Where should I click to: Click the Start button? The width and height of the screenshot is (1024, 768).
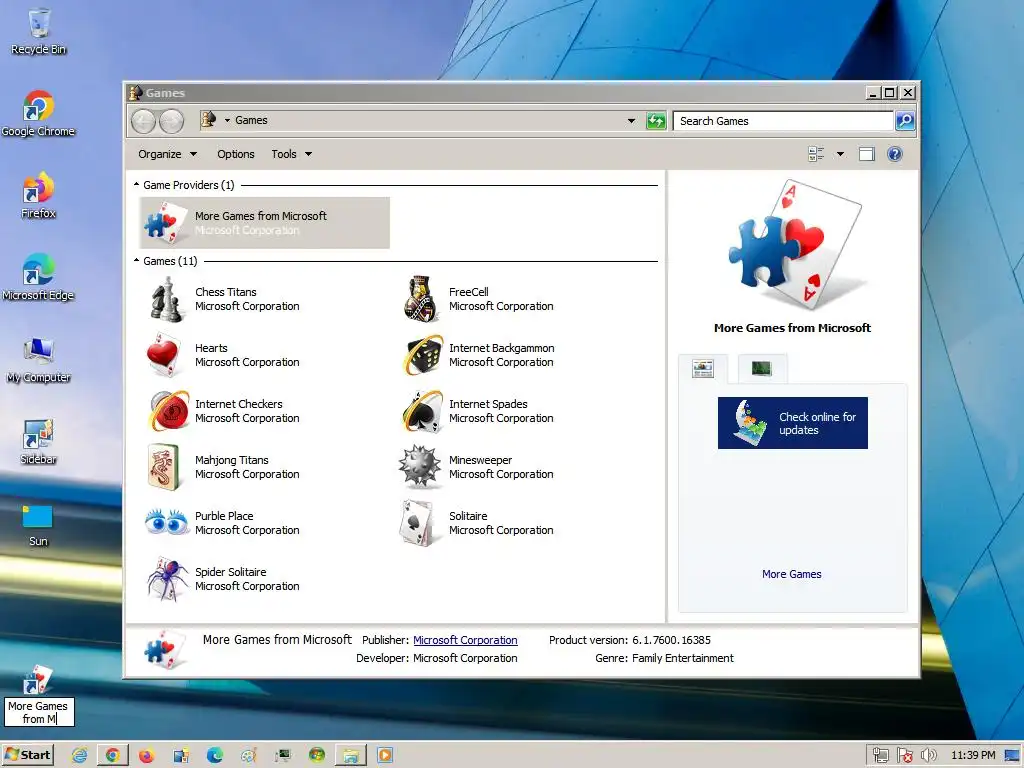click(x=28, y=756)
